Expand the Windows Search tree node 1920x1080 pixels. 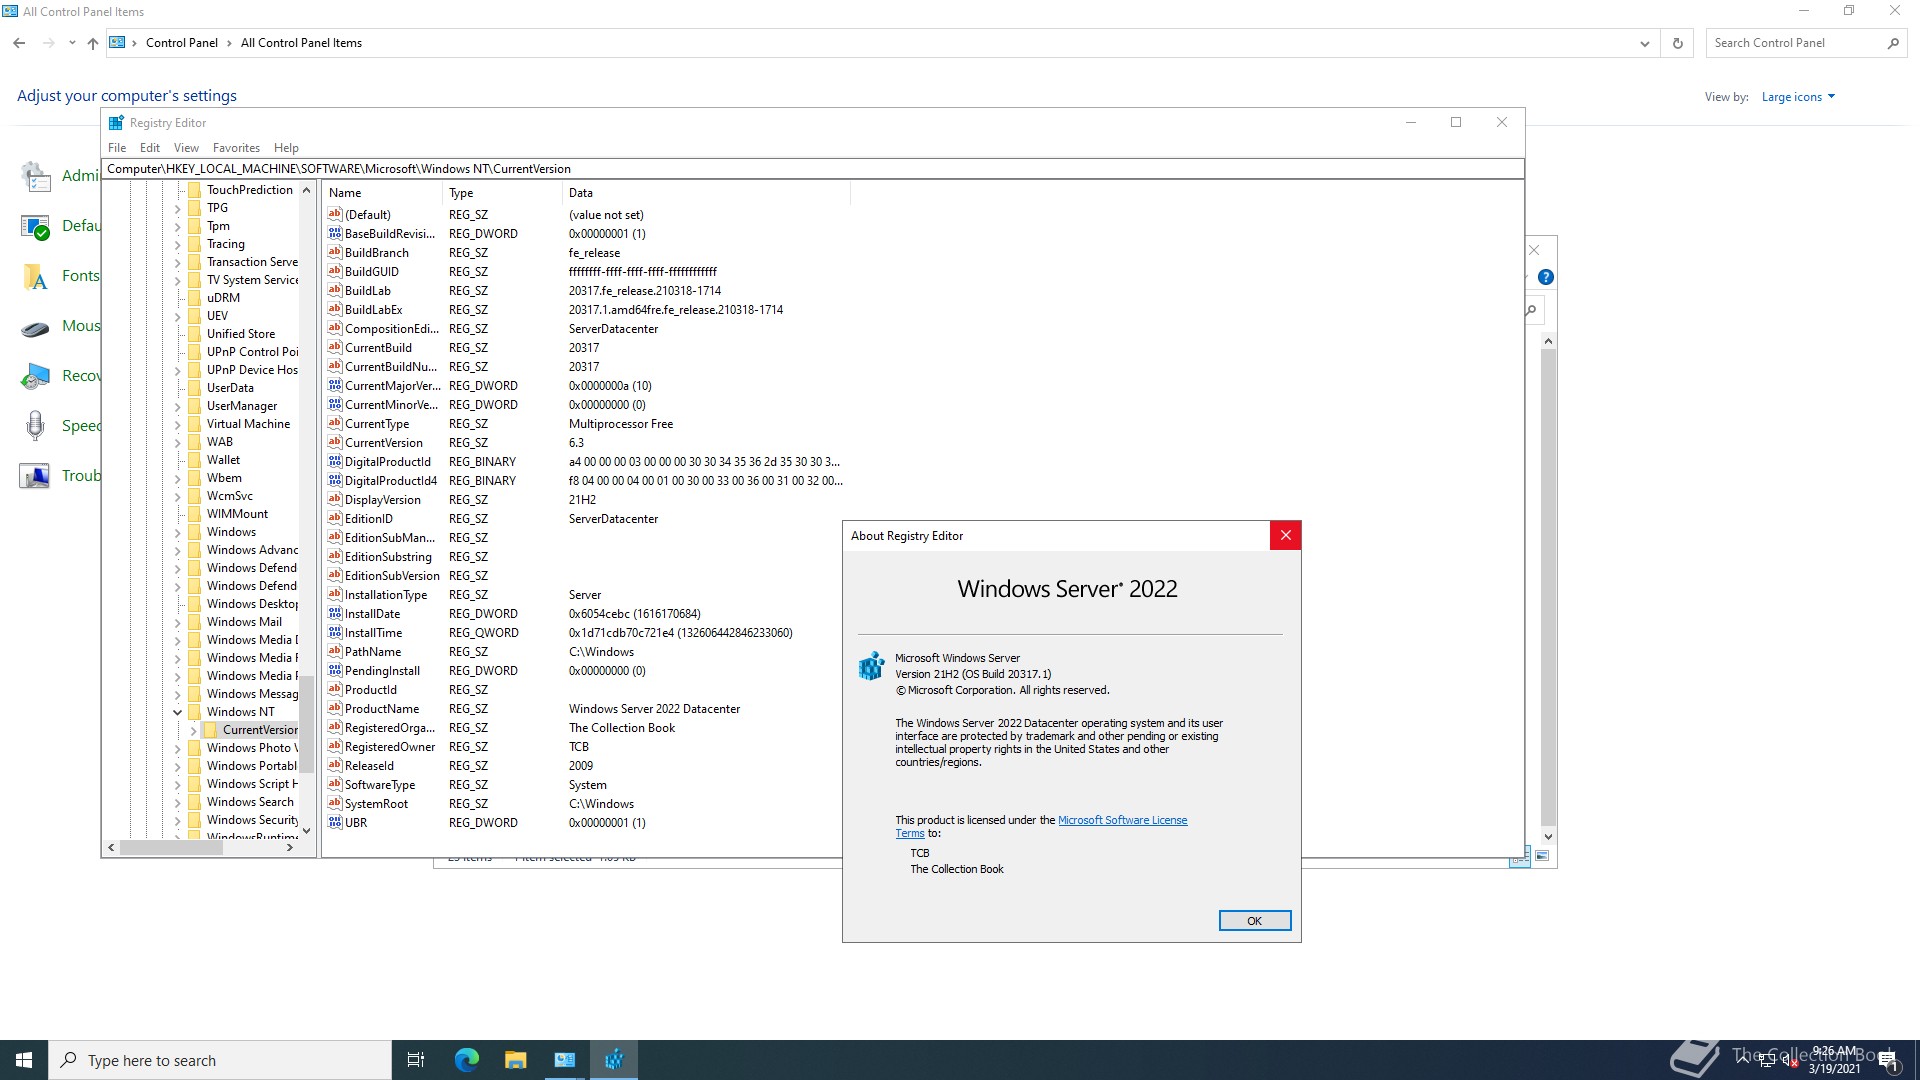pyautogui.click(x=178, y=802)
